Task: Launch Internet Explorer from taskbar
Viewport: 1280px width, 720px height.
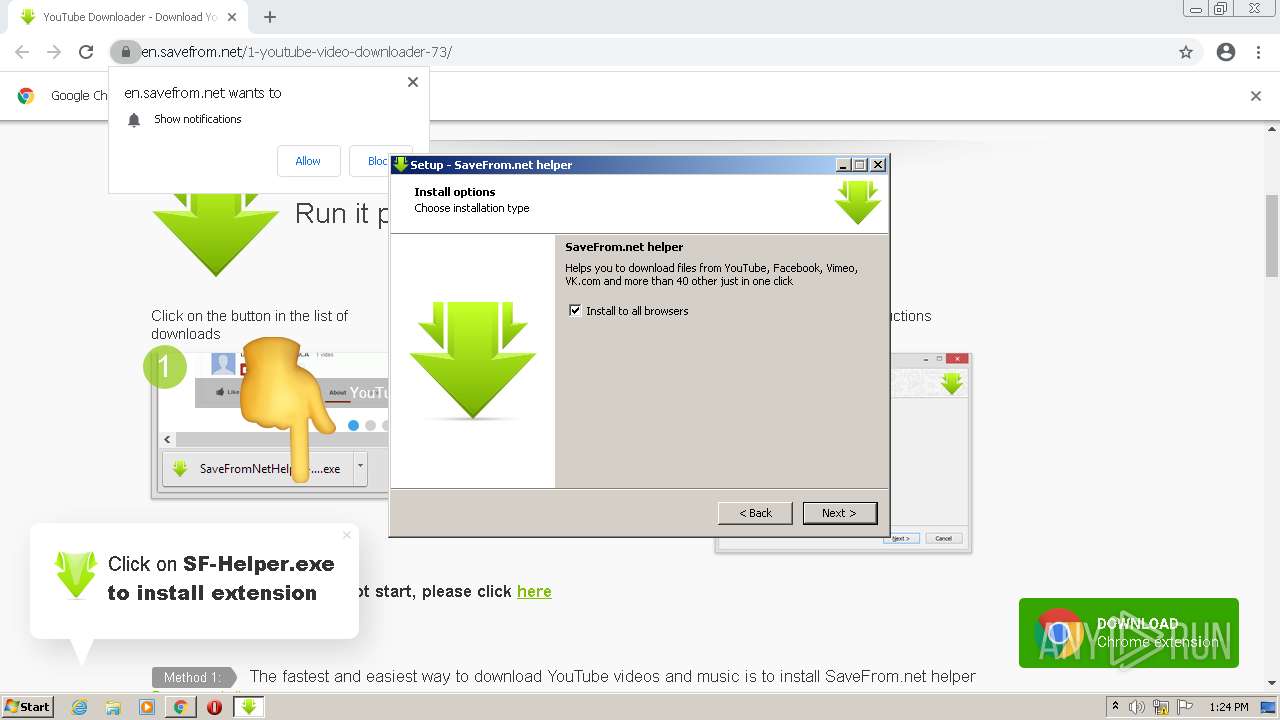Action: pos(80,707)
